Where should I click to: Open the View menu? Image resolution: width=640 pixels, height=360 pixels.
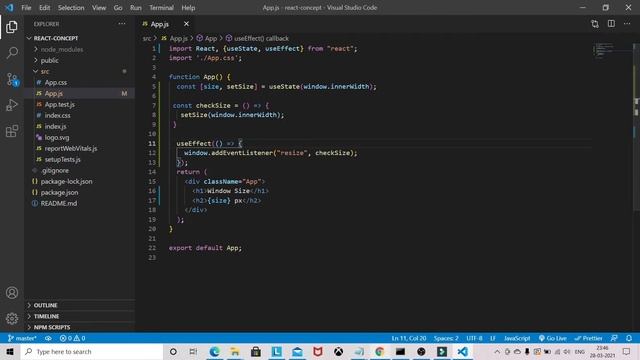click(99, 8)
